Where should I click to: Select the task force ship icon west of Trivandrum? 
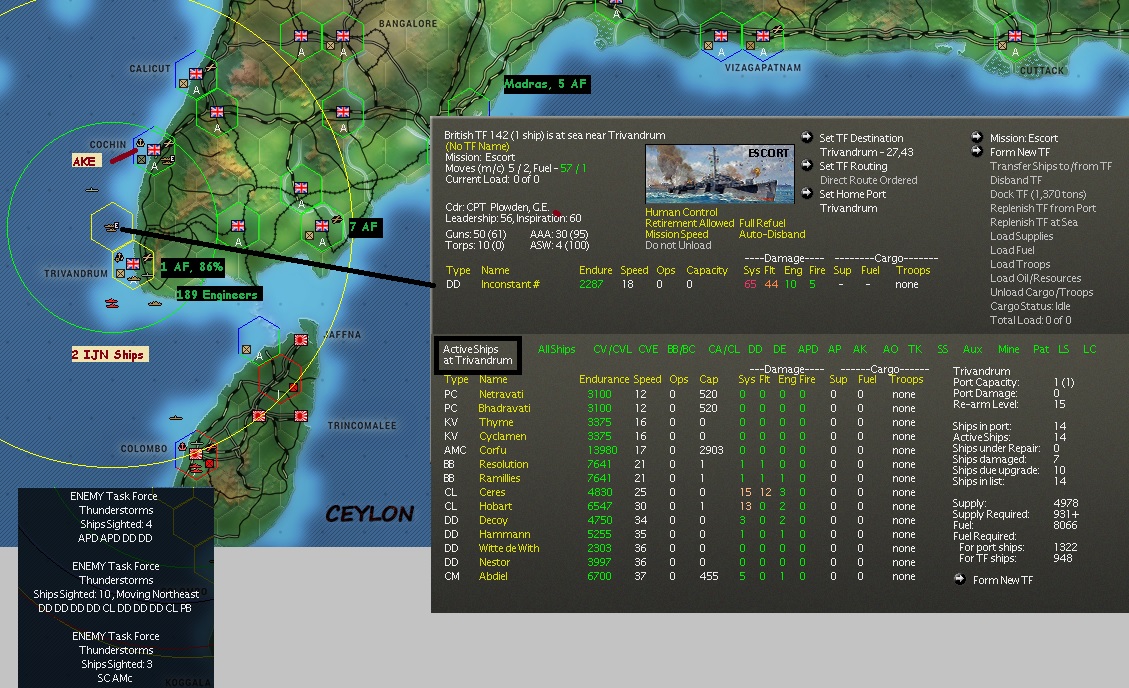[x=111, y=227]
